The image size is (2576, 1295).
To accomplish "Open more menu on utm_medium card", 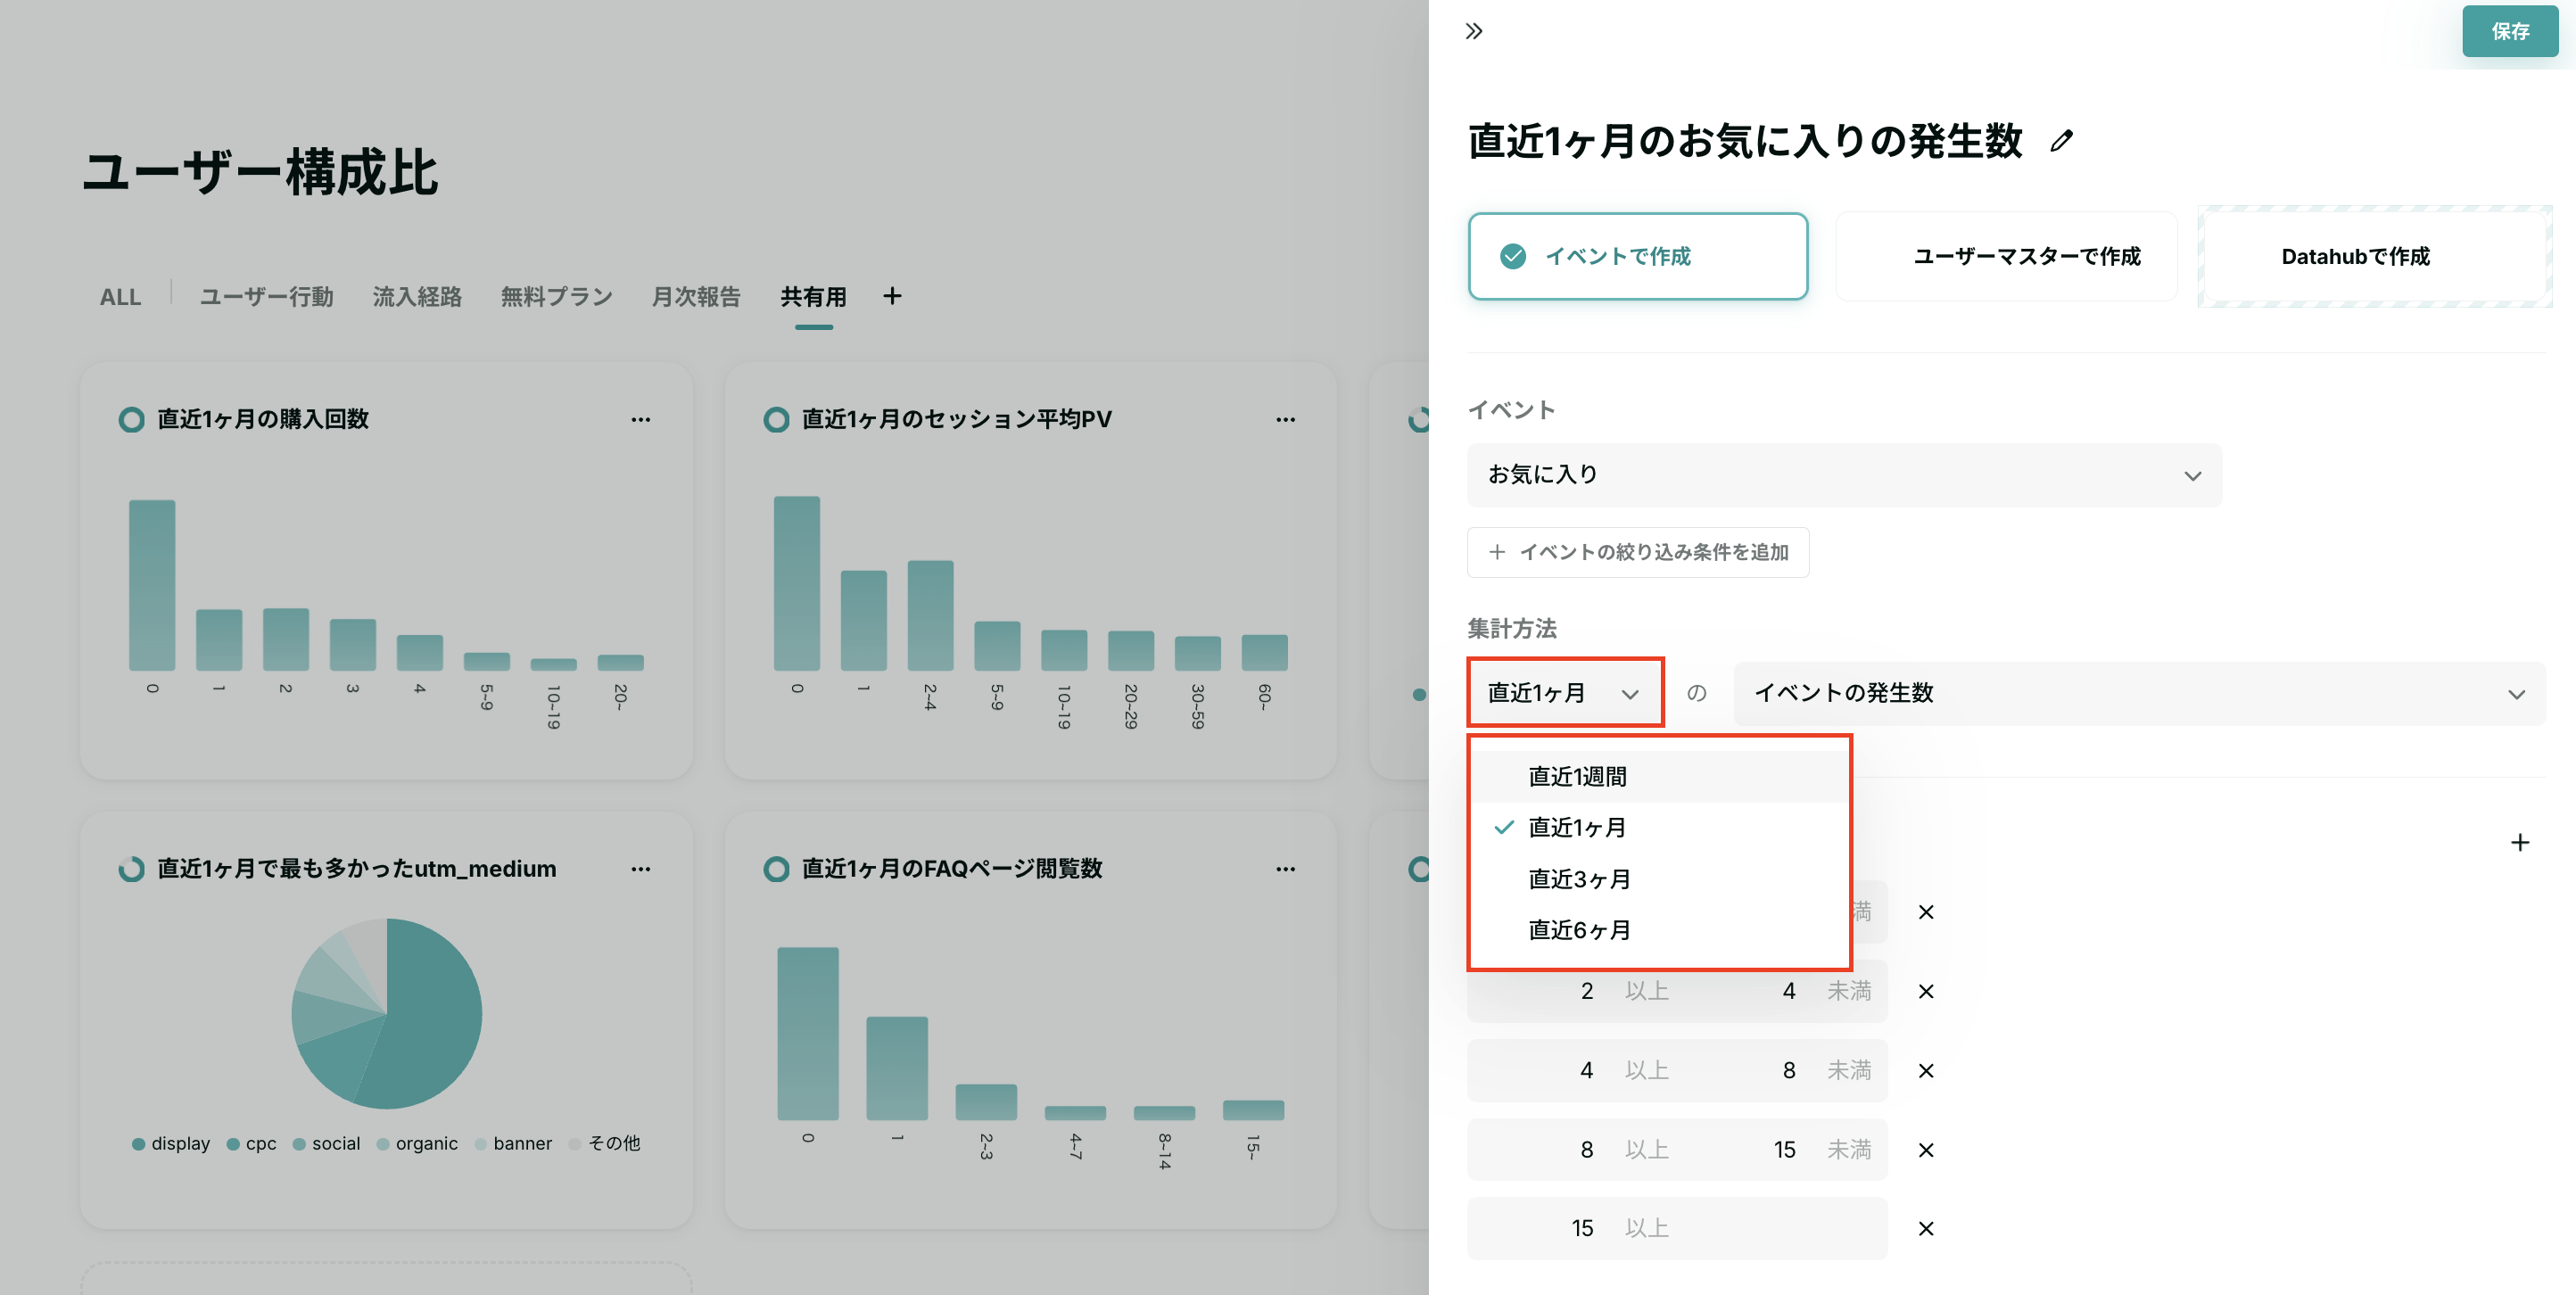I will (x=640, y=869).
